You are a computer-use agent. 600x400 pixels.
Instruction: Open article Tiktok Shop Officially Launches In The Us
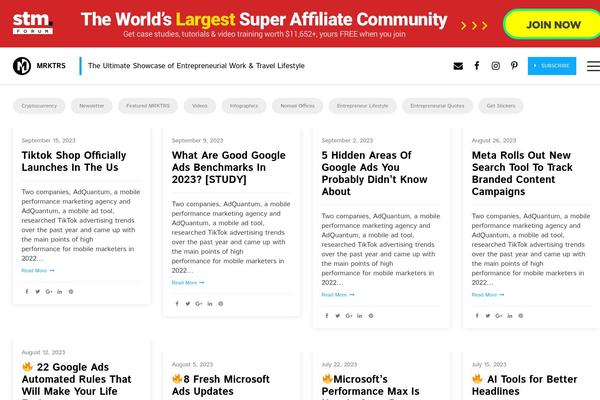click(x=74, y=161)
